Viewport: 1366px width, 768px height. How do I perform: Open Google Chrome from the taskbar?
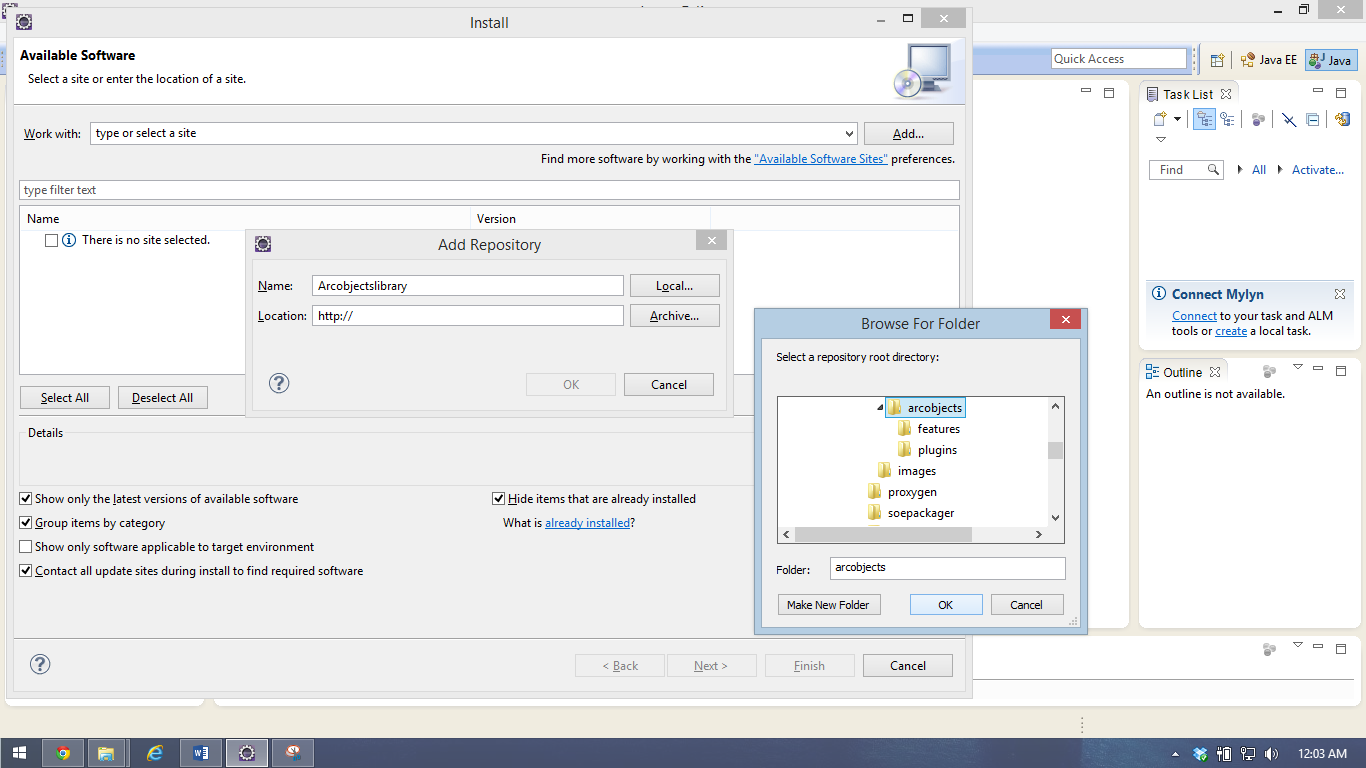click(x=63, y=752)
